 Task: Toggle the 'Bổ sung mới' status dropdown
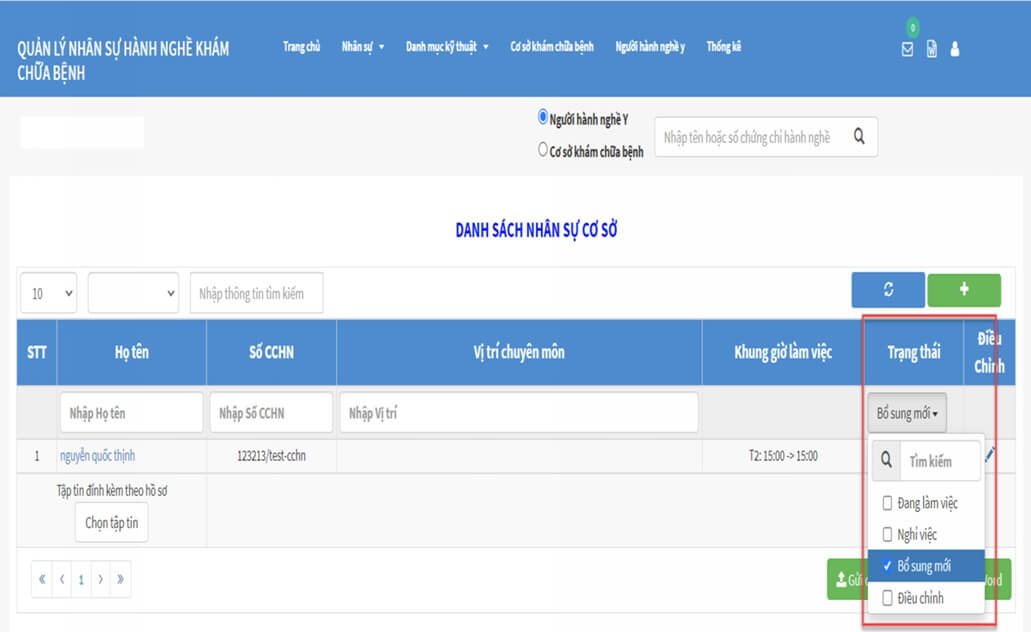click(x=907, y=413)
